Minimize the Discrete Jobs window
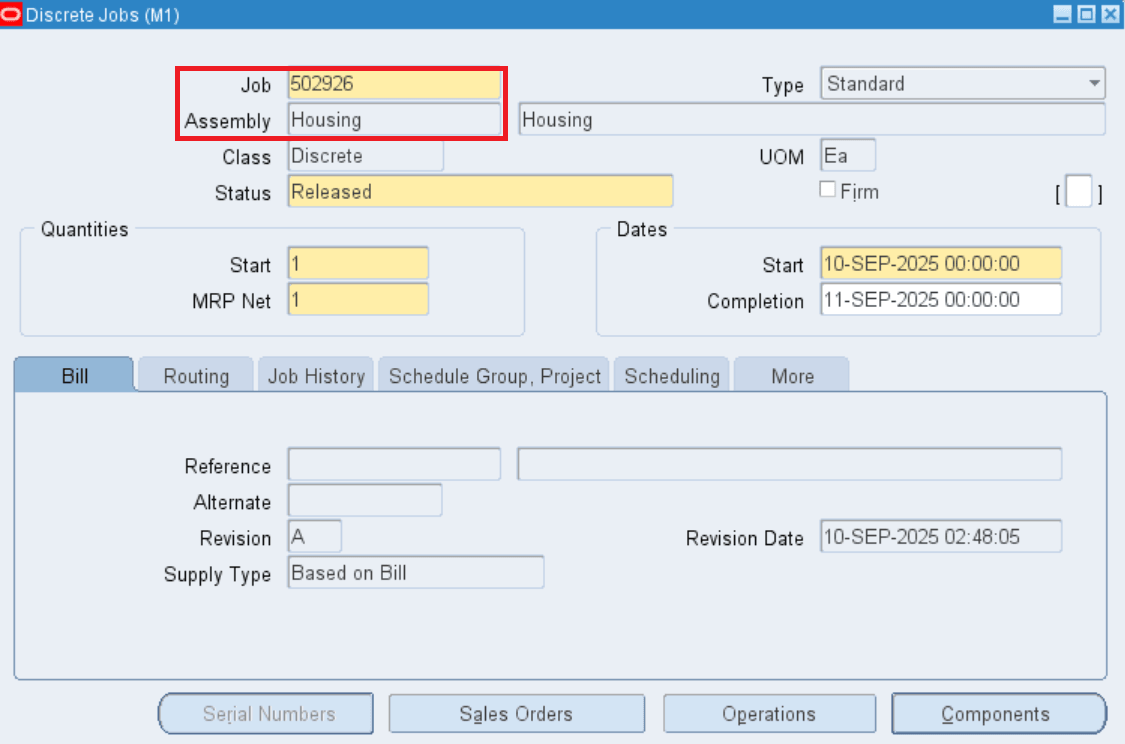 coord(1064,15)
